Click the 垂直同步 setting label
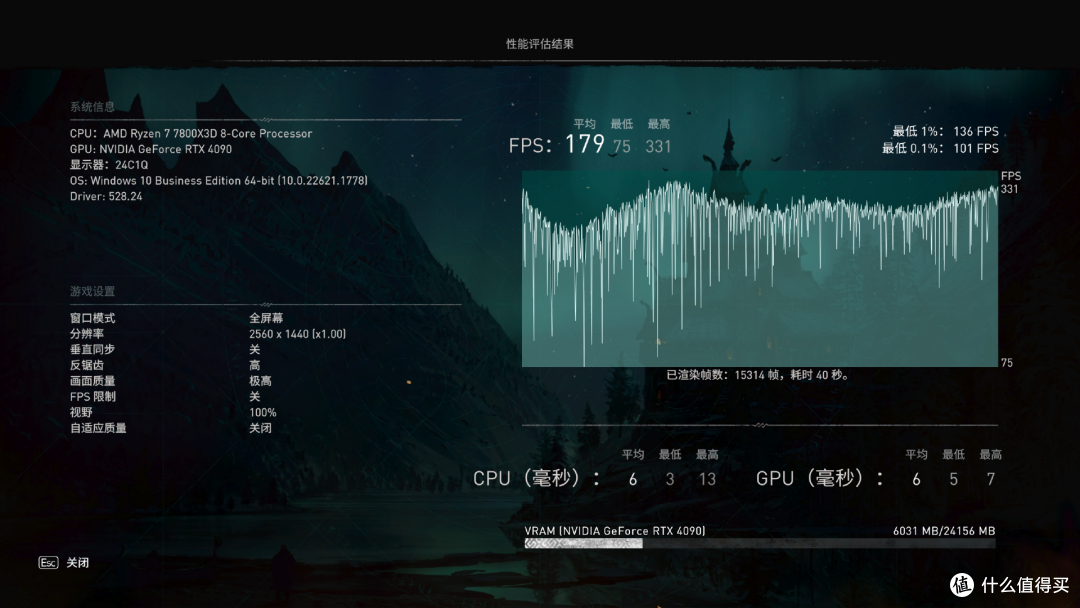The height and width of the screenshot is (608, 1080). [x=92, y=350]
